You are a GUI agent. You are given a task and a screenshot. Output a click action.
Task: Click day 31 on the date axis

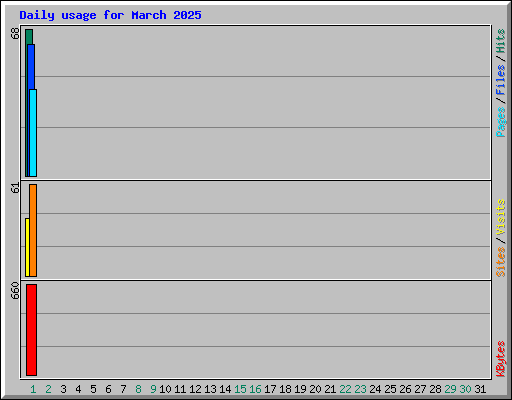click(x=480, y=389)
